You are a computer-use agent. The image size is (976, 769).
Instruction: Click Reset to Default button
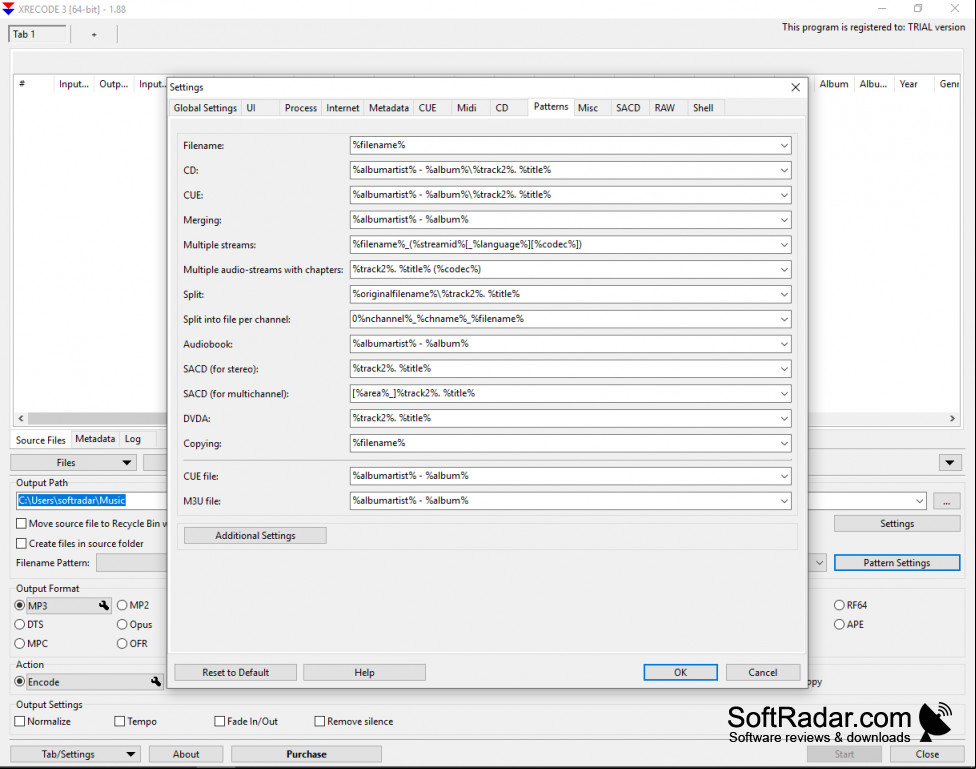235,672
